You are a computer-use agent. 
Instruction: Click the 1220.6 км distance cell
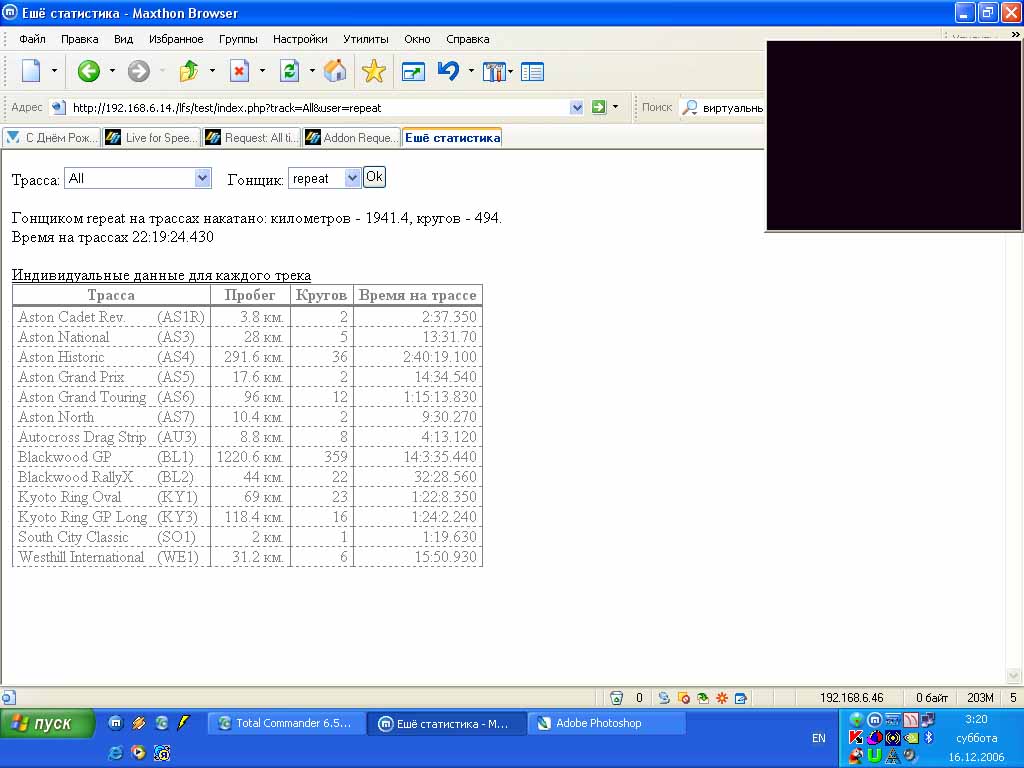250,457
